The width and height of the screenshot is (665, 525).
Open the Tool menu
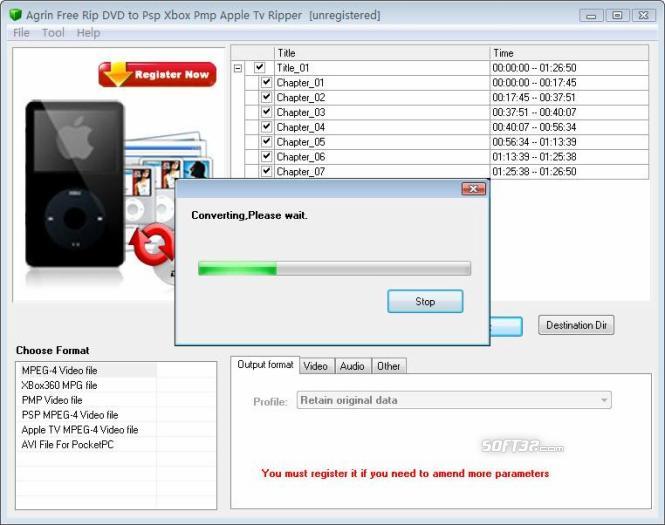pyautogui.click(x=53, y=33)
